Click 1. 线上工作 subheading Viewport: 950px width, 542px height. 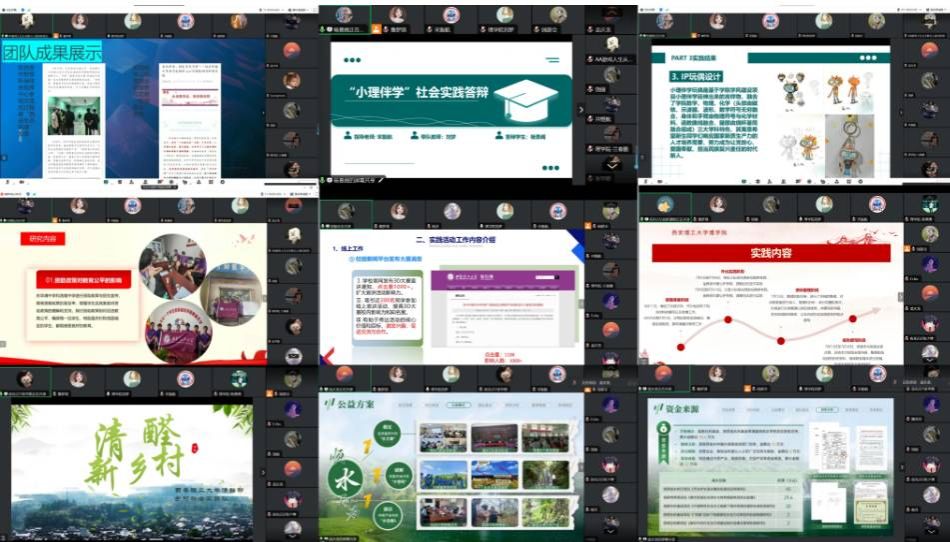pos(348,249)
